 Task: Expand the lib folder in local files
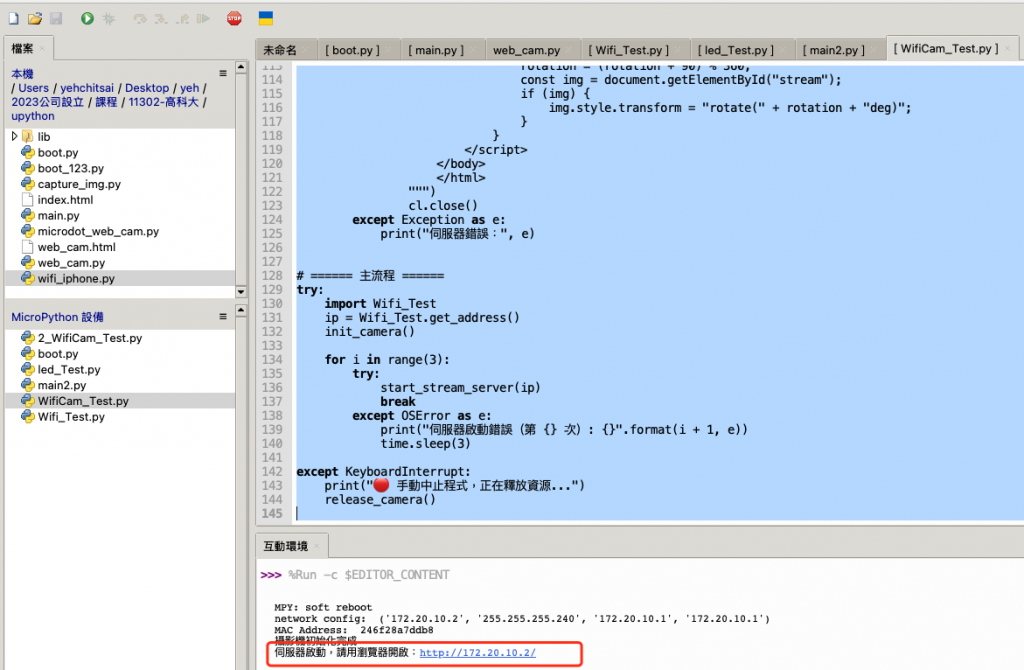14,136
